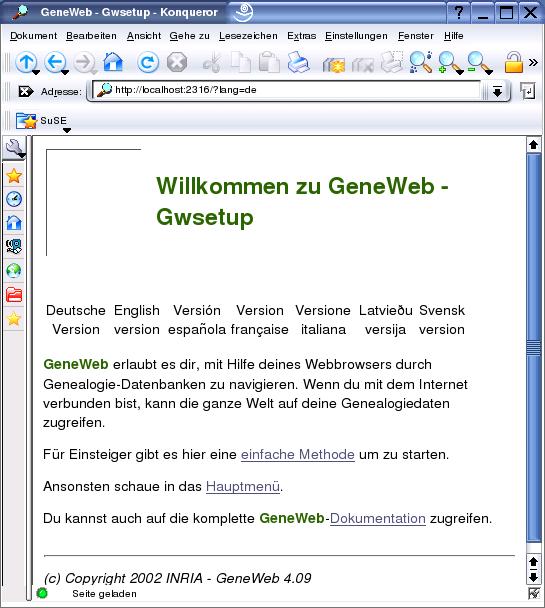
Task: Select the English version language
Action: (x=137, y=320)
